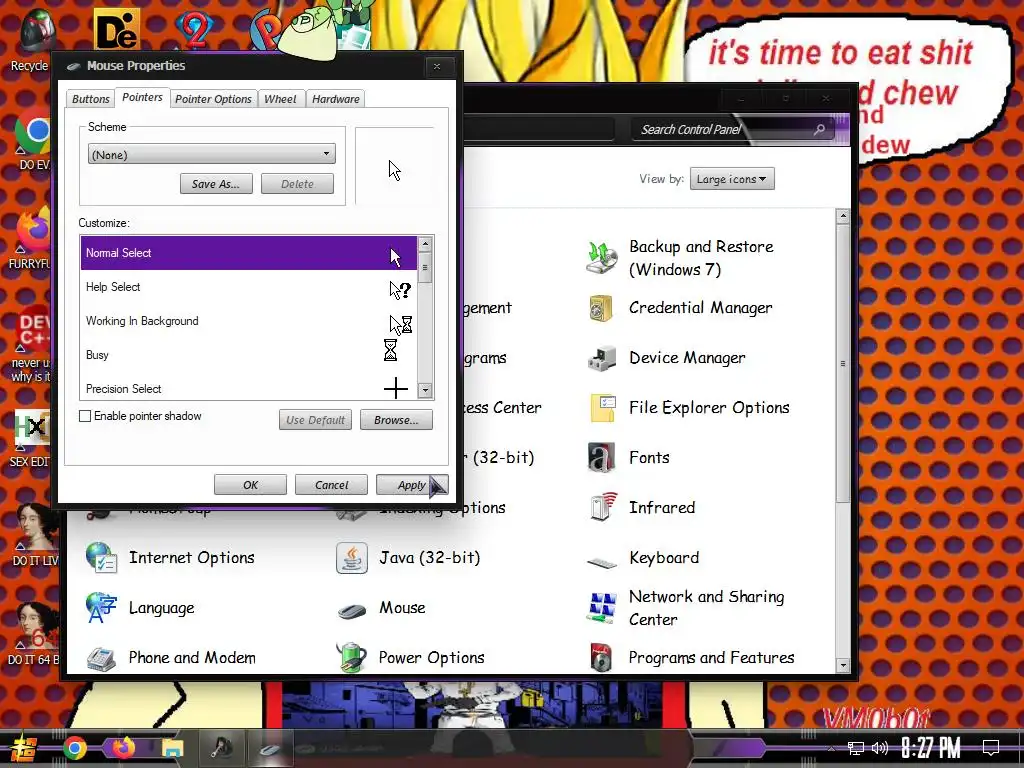
Task: Click the Customize list scroll down arrow
Action: [425, 391]
